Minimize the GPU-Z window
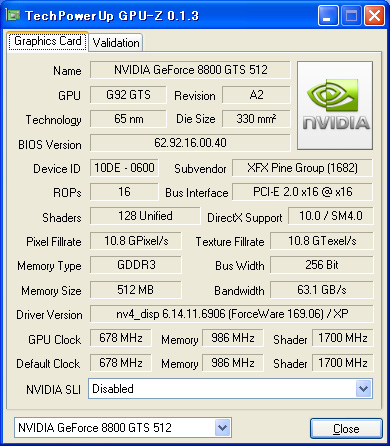This screenshot has height=446, width=390. [x=328, y=16]
